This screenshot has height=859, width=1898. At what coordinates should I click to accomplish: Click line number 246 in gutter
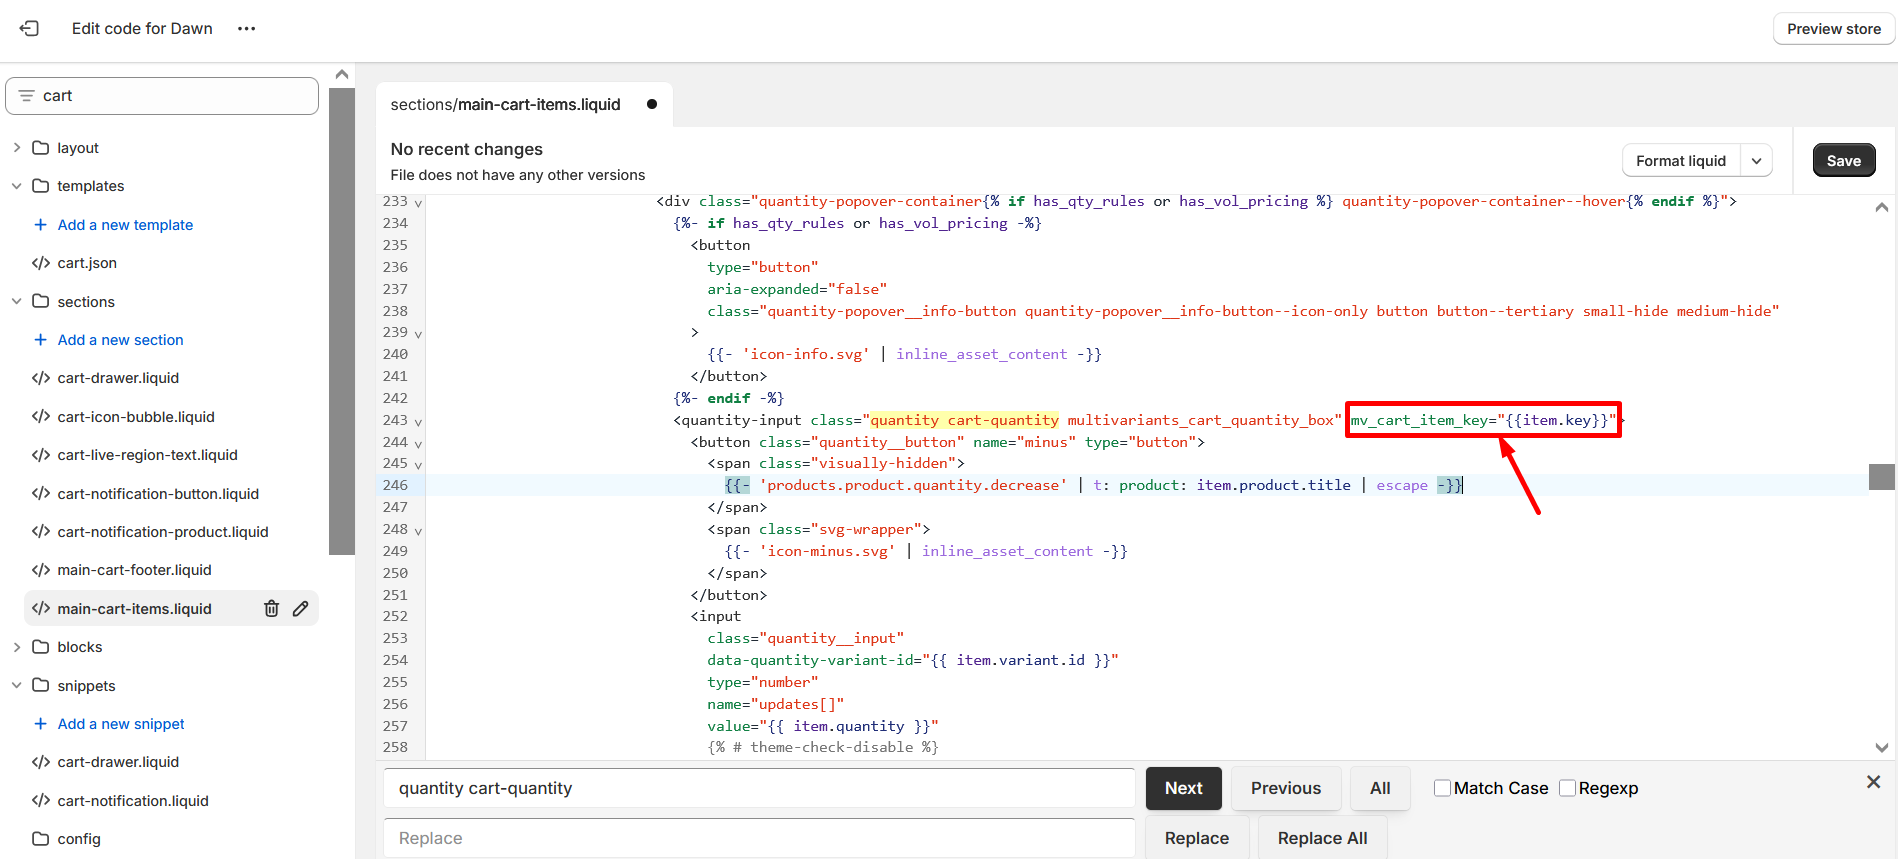tap(396, 485)
